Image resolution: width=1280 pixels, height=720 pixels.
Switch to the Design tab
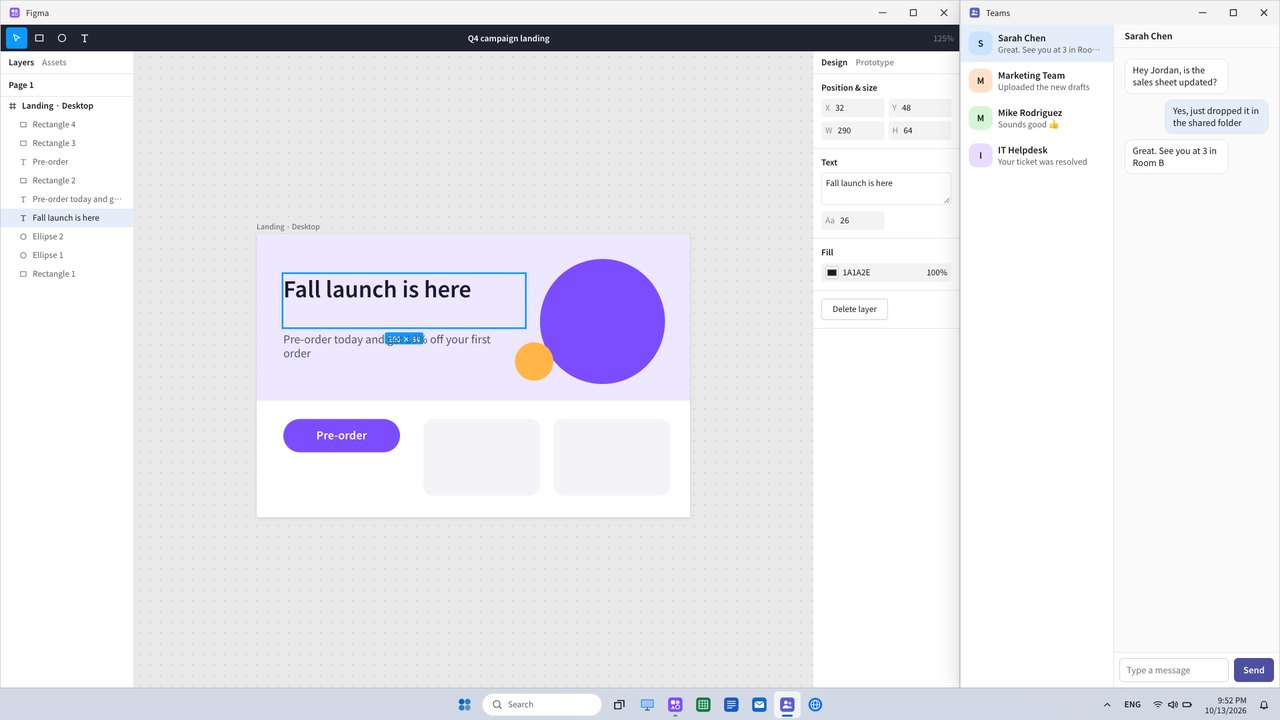(834, 62)
